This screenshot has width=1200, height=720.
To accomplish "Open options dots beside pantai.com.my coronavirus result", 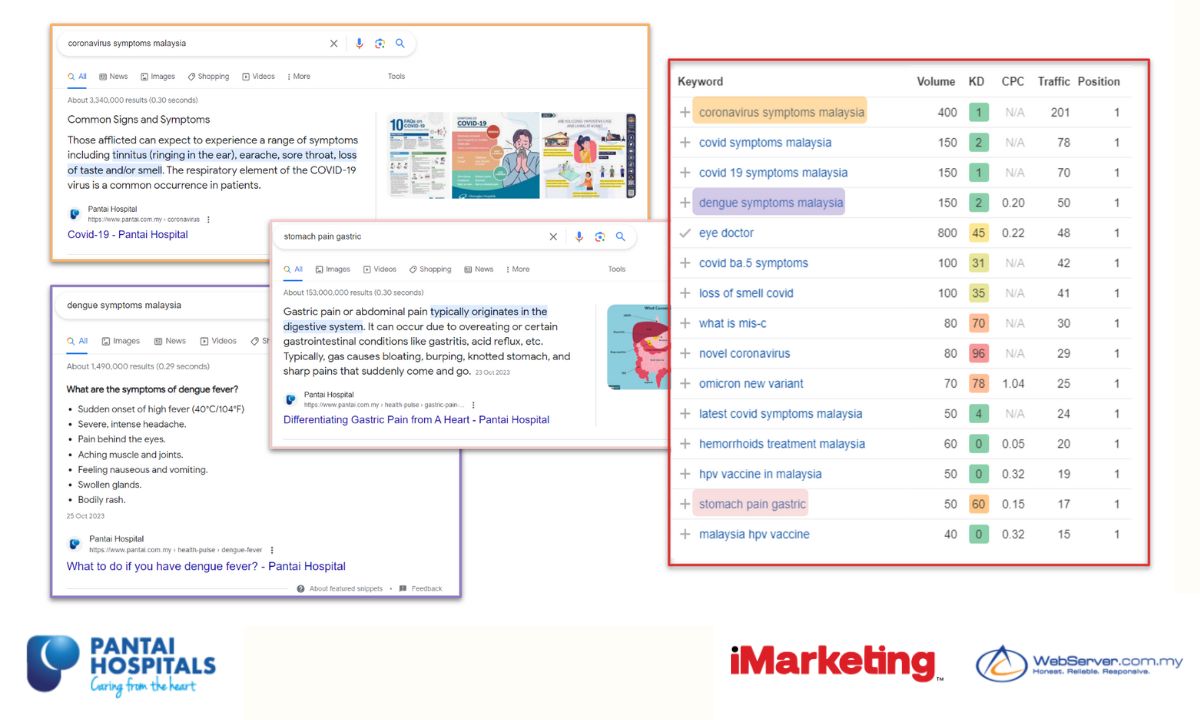I will click(208, 219).
